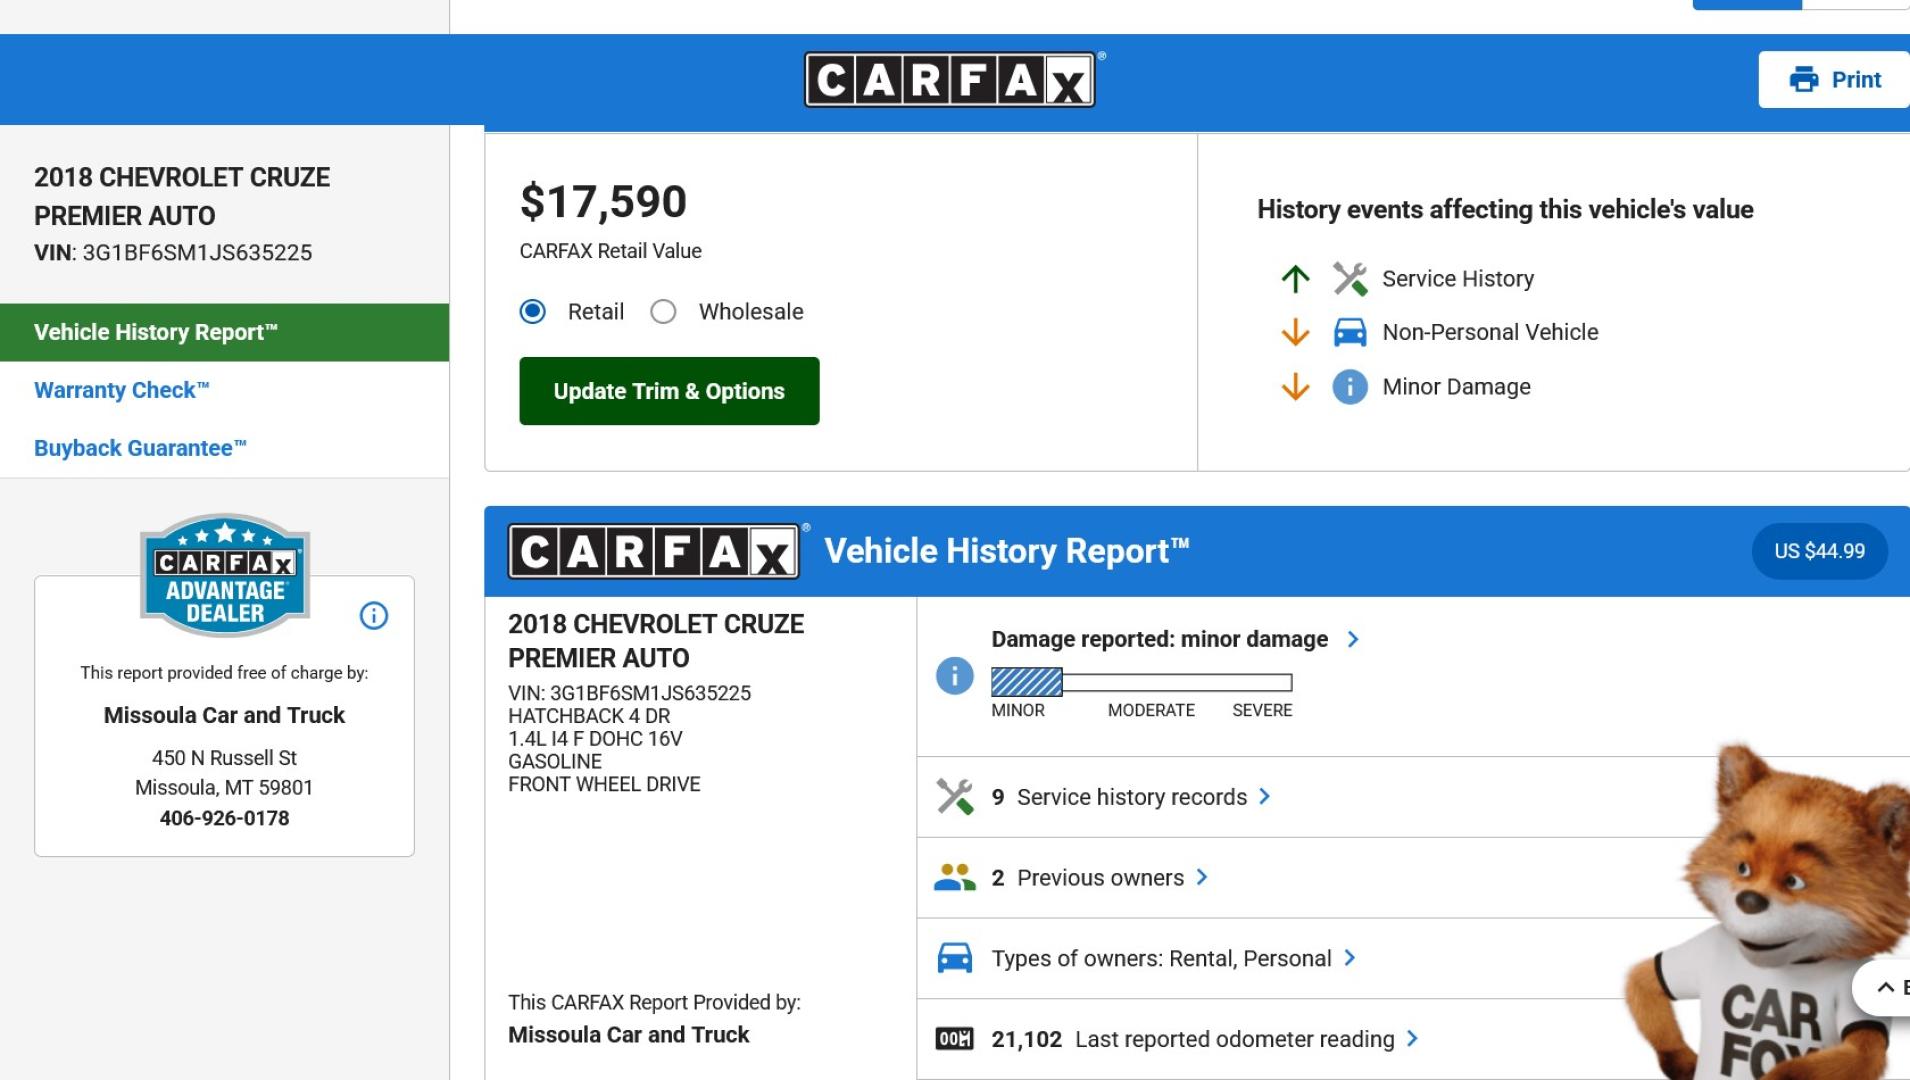The image size is (1910, 1080).
Task: Click the people icon beside Previous owners
Action: 954,877
